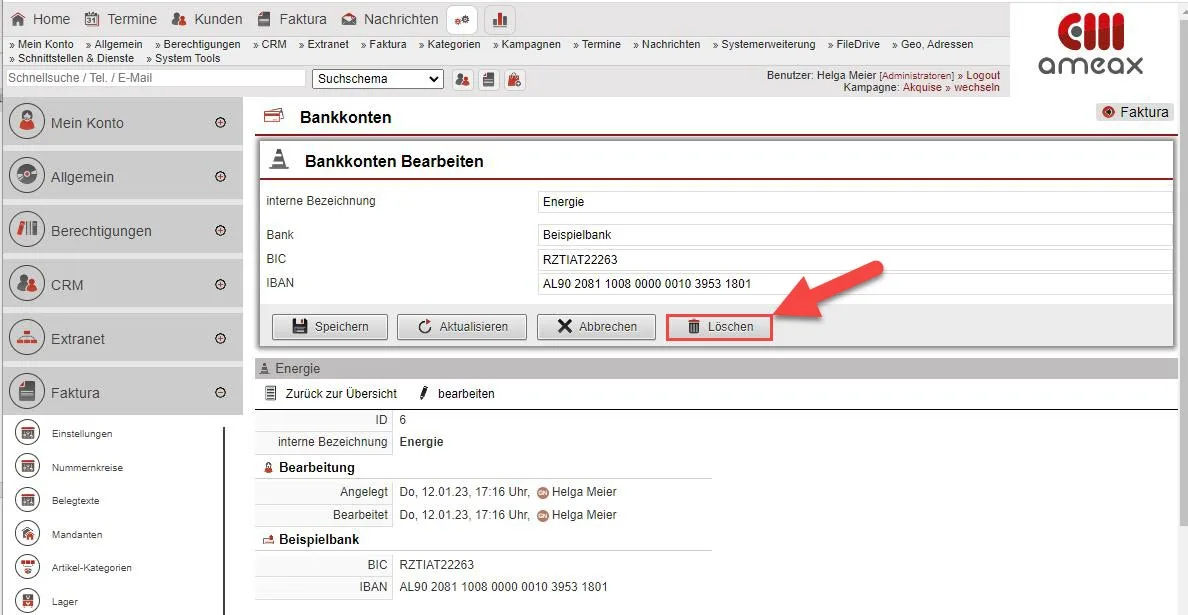The height and width of the screenshot is (615, 1188).
Task: Focus the Schnellsuche search field
Action: (x=155, y=78)
